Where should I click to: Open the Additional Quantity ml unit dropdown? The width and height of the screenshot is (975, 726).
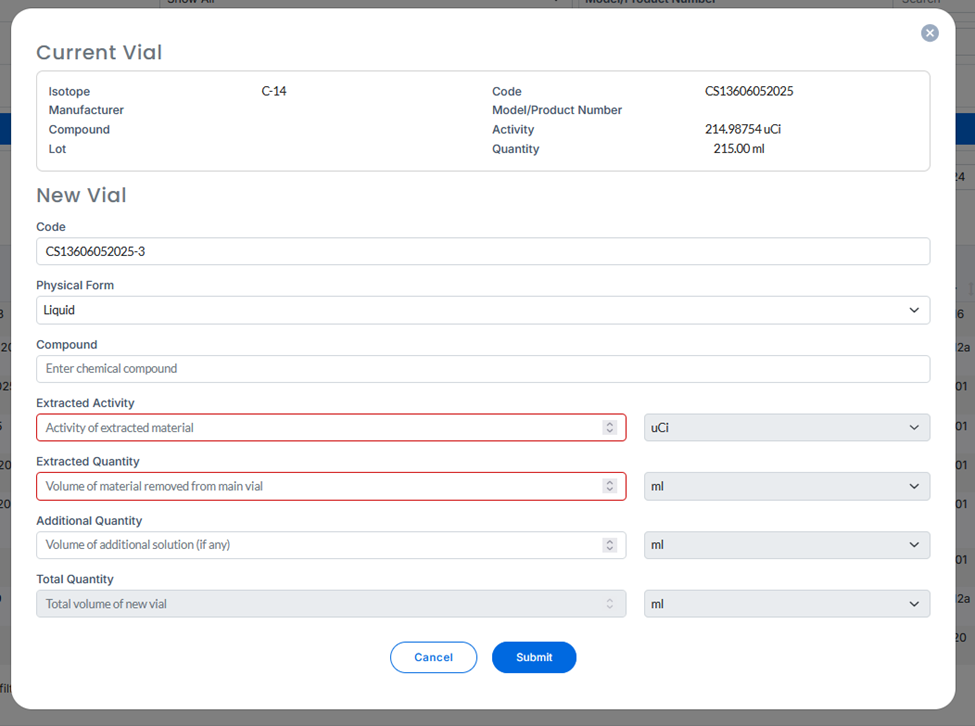(787, 544)
